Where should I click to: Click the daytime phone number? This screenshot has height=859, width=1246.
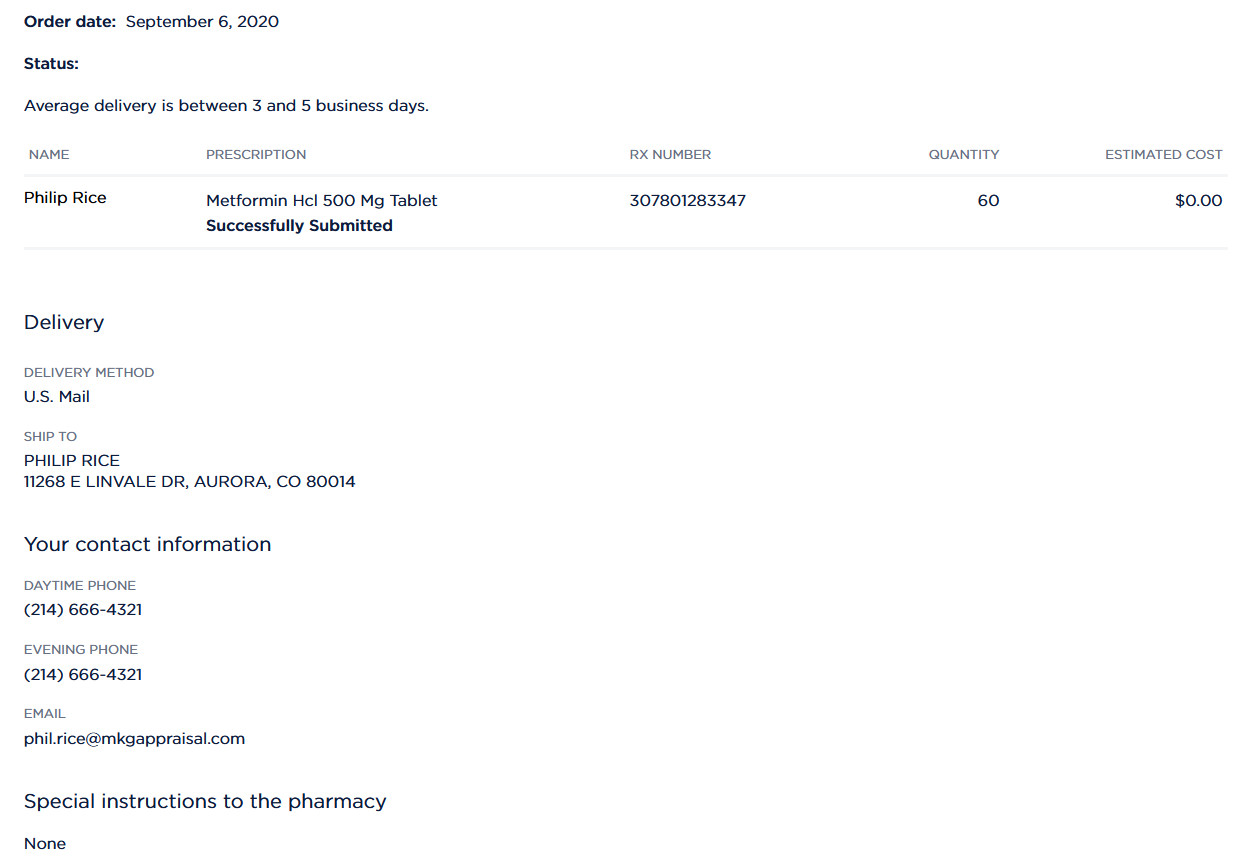click(x=83, y=609)
